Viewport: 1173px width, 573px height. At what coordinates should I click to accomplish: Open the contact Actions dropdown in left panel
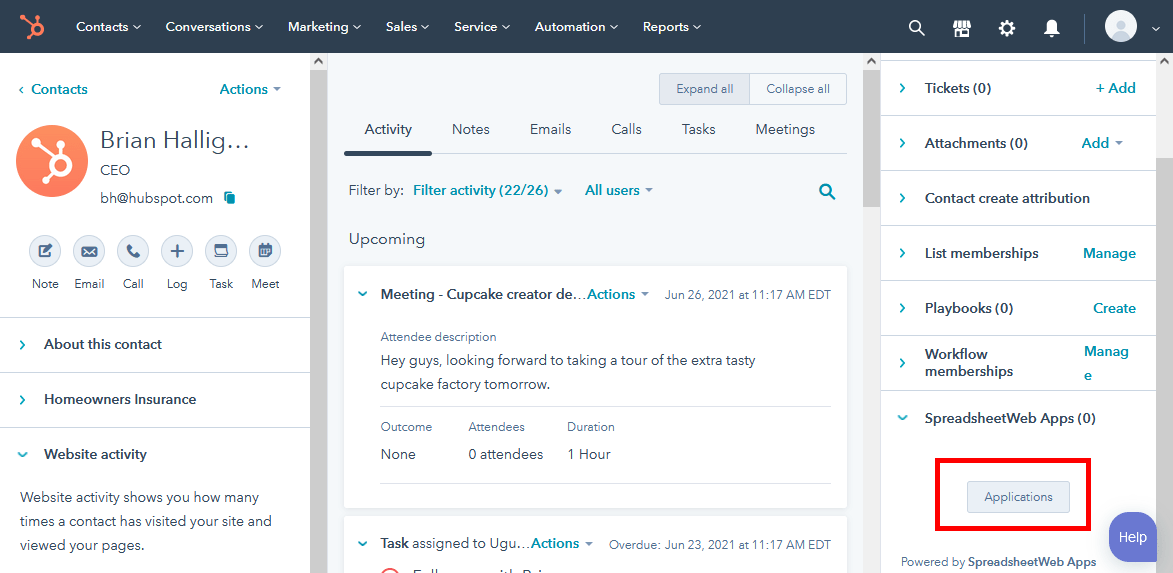[251, 89]
